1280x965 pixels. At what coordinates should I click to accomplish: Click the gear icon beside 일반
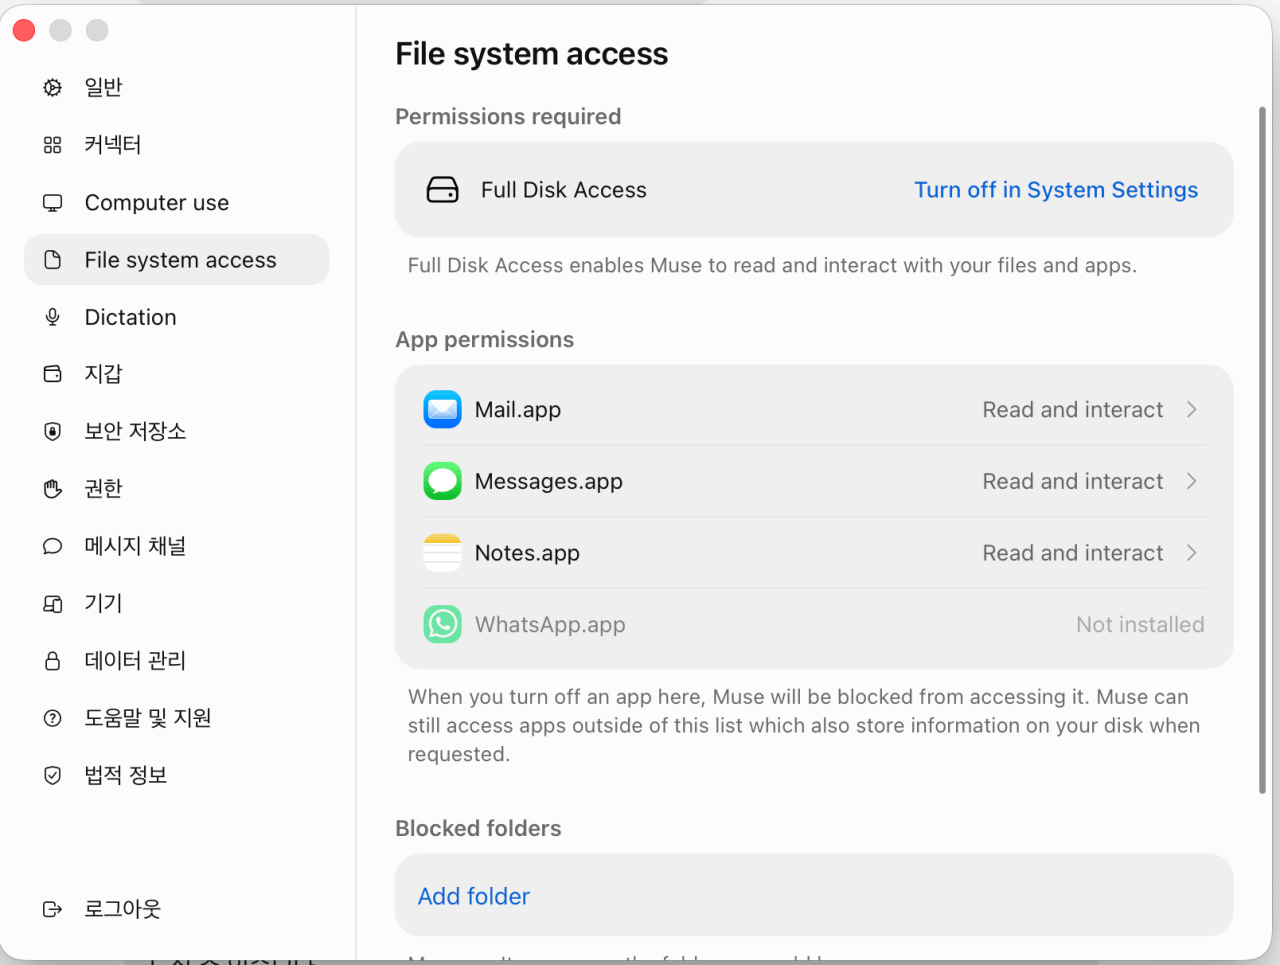[53, 88]
